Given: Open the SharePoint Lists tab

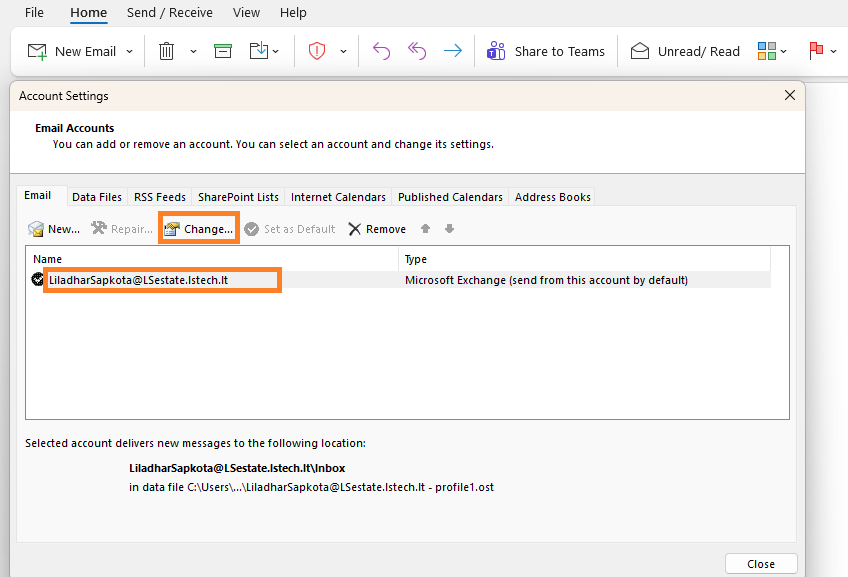Looking at the screenshot, I should coord(238,197).
